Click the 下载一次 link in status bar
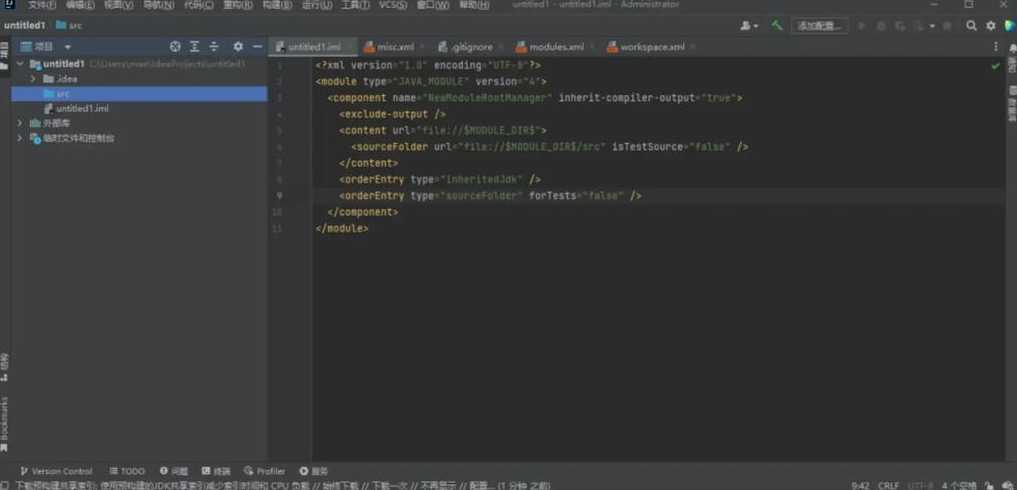Viewport: 1017px width, 490px height. (390, 485)
